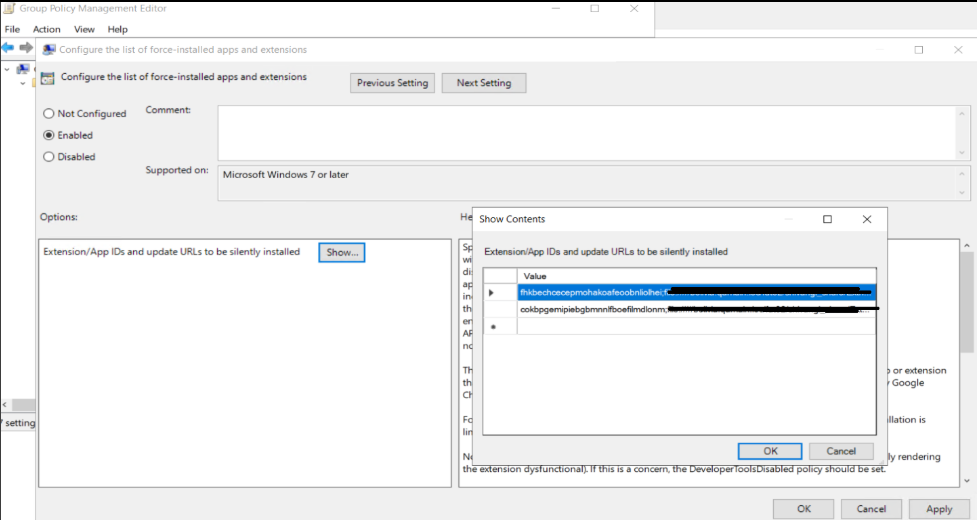Click the Value column header

696,276
